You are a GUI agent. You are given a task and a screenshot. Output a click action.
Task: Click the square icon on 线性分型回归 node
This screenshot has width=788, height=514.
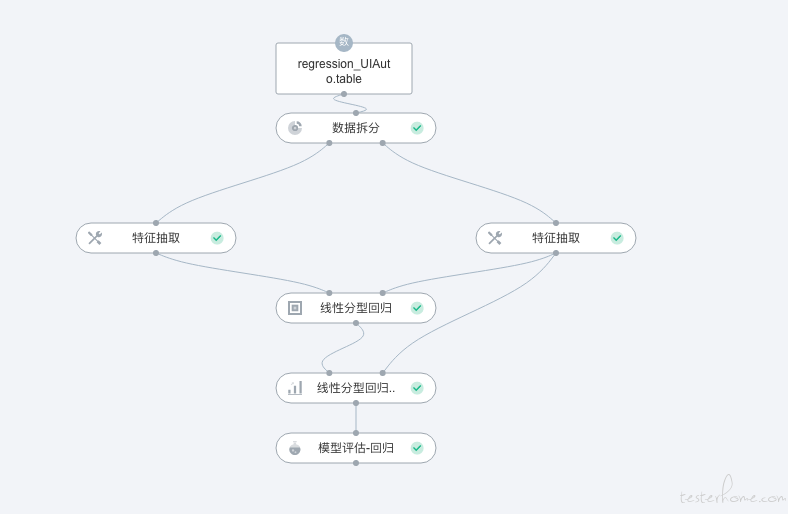pyautogui.click(x=295, y=308)
